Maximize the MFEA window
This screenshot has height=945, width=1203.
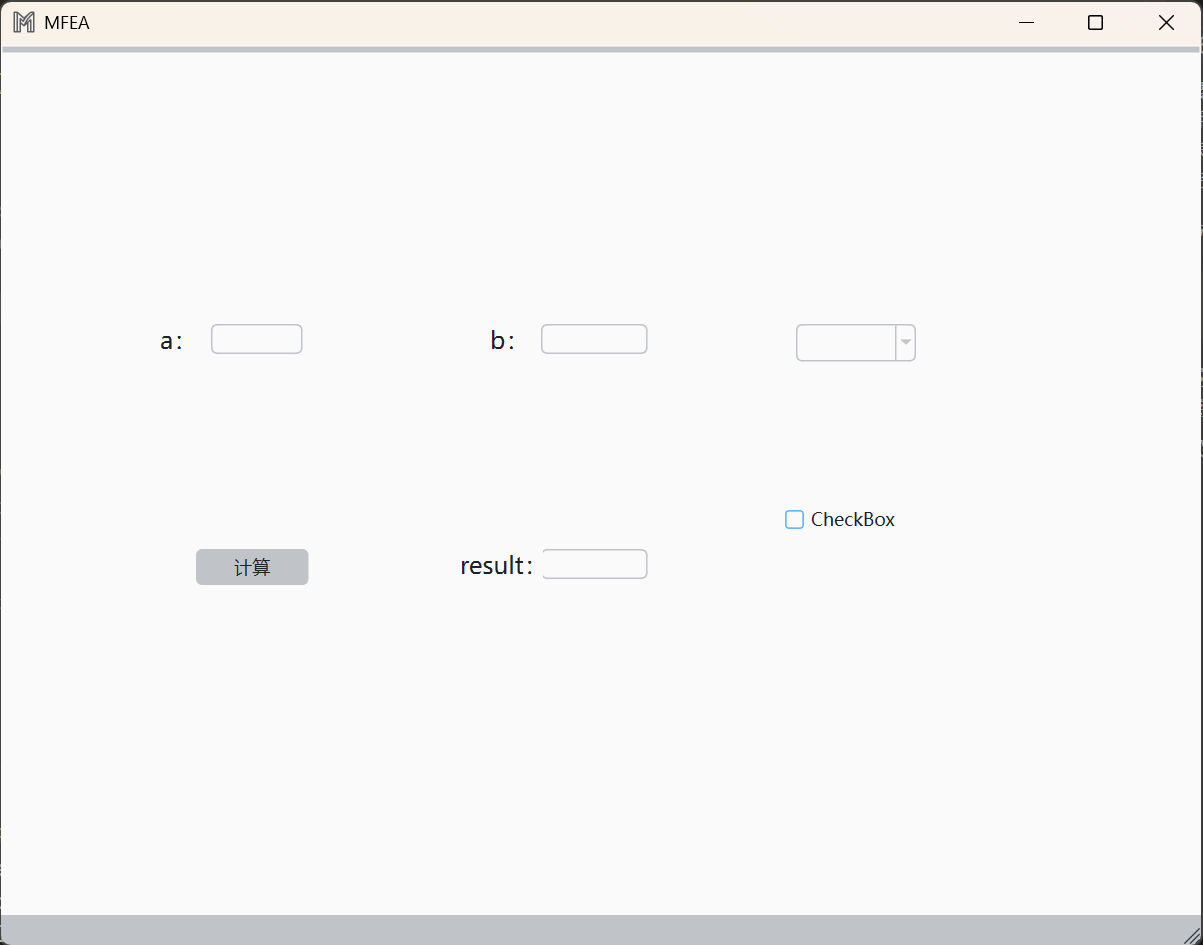1095,23
